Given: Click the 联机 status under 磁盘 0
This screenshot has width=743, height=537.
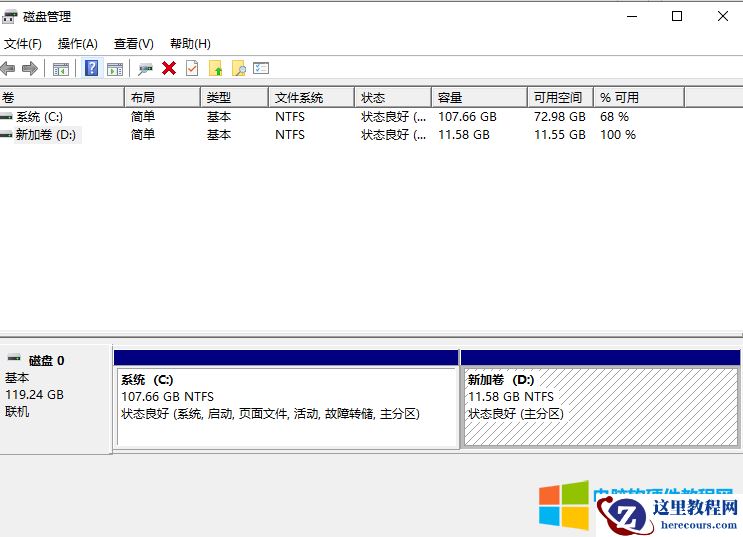Looking at the screenshot, I should pos(17,412).
